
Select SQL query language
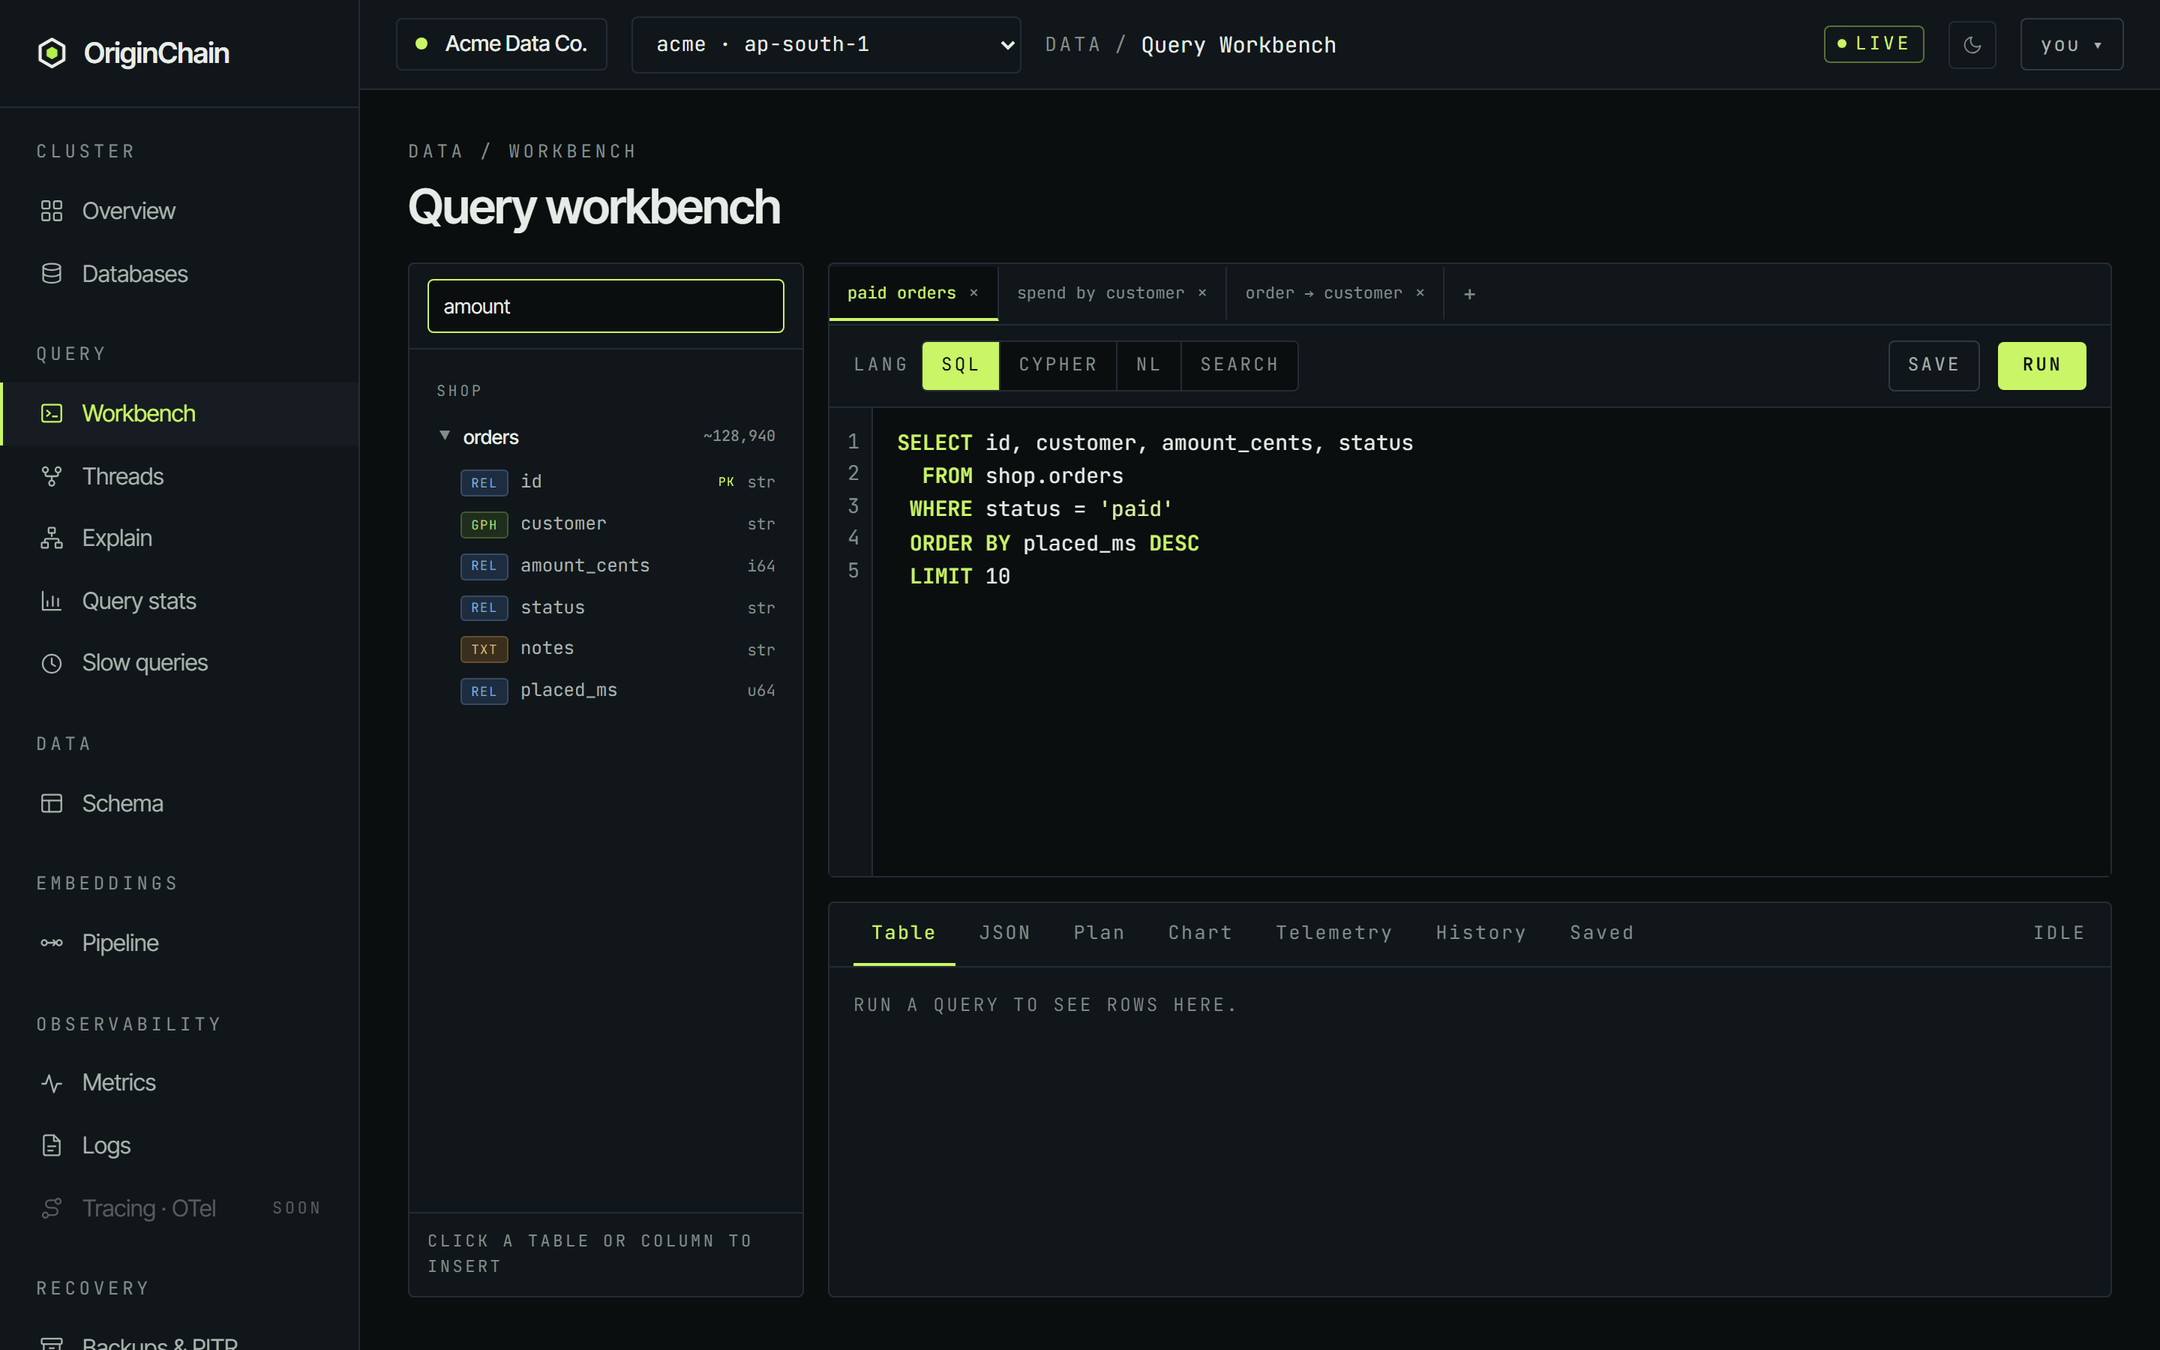pyautogui.click(x=960, y=365)
